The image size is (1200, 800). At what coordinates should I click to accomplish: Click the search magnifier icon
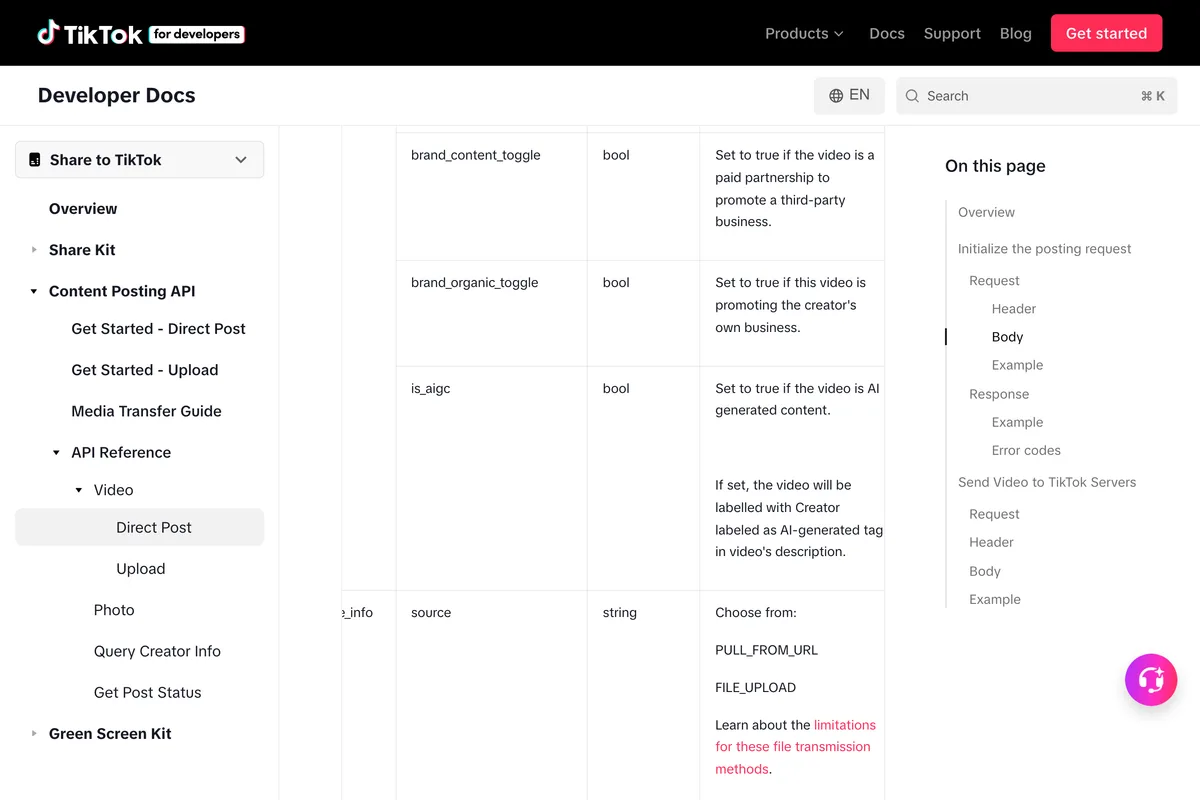tap(912, 96)
